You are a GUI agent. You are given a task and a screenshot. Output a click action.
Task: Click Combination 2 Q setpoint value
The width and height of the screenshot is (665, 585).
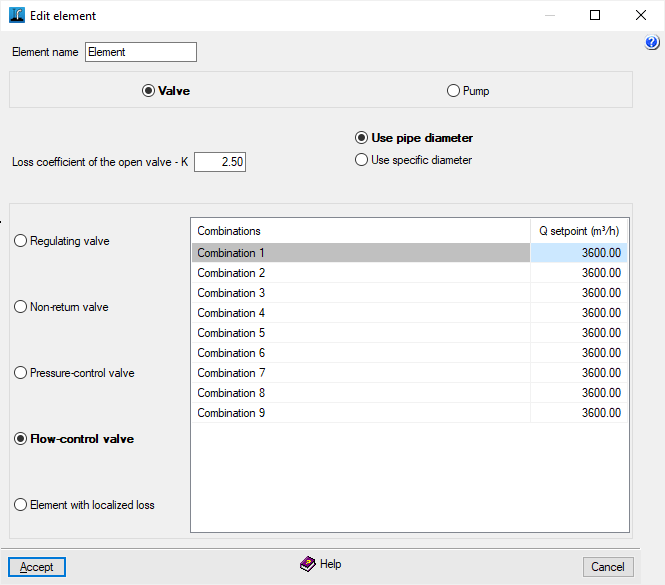click(579, 273)
